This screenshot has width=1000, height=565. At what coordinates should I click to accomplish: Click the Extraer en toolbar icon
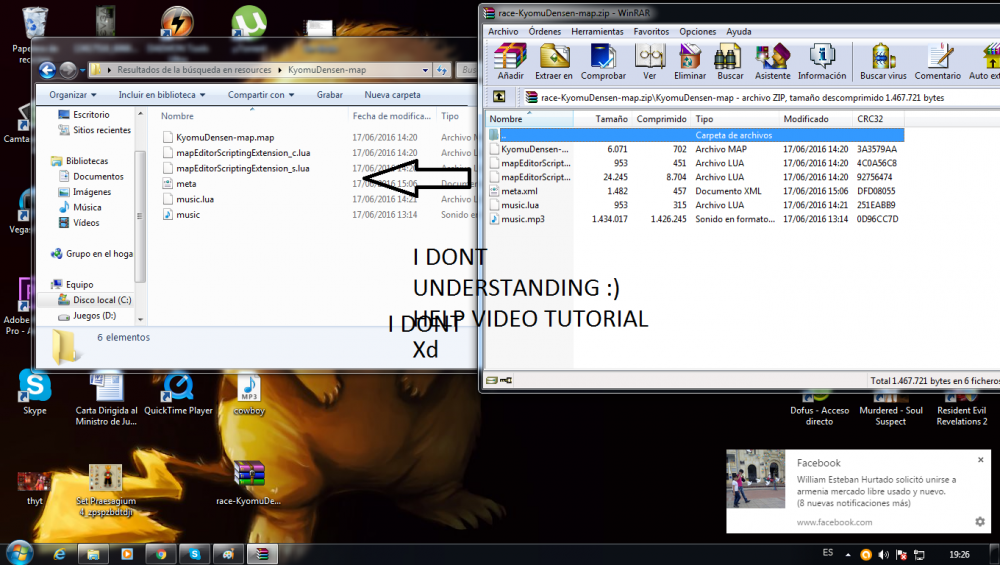point(553,58)
